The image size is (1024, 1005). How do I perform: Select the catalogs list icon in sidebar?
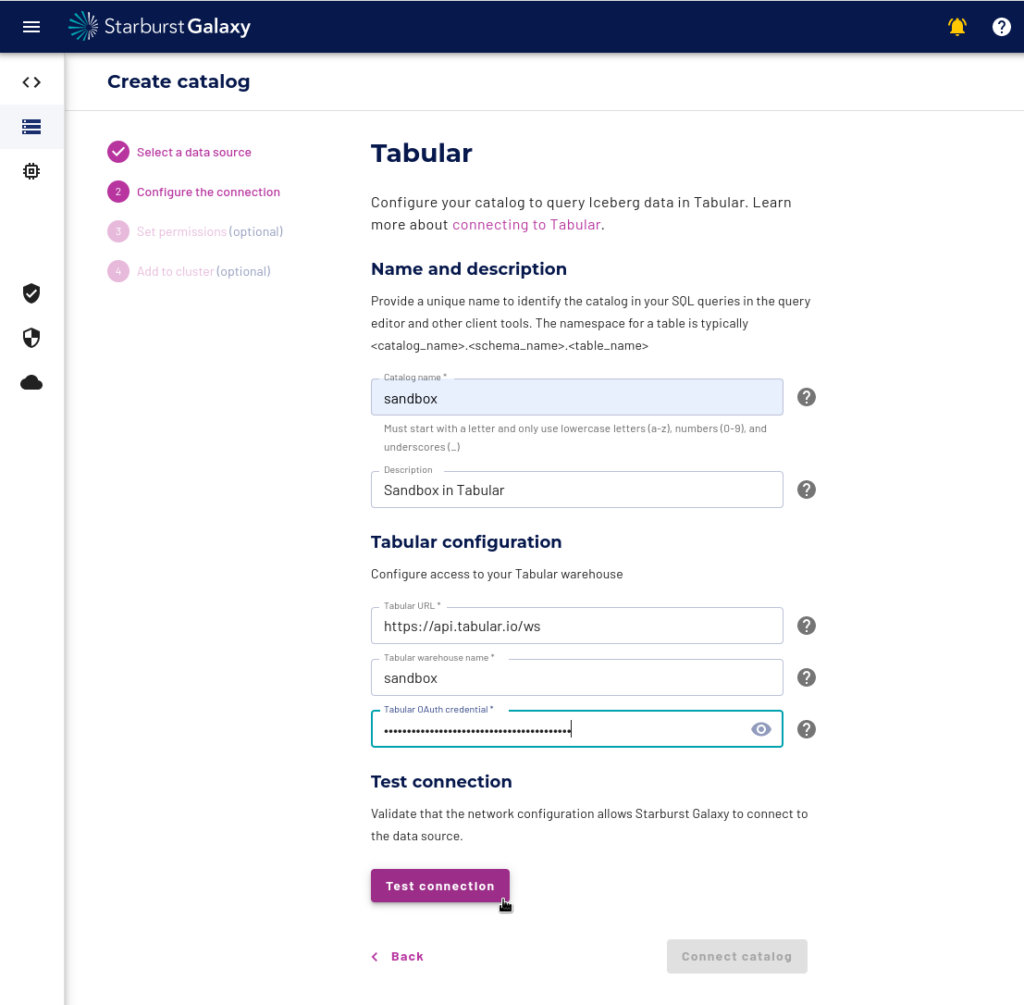coord(31,127)
